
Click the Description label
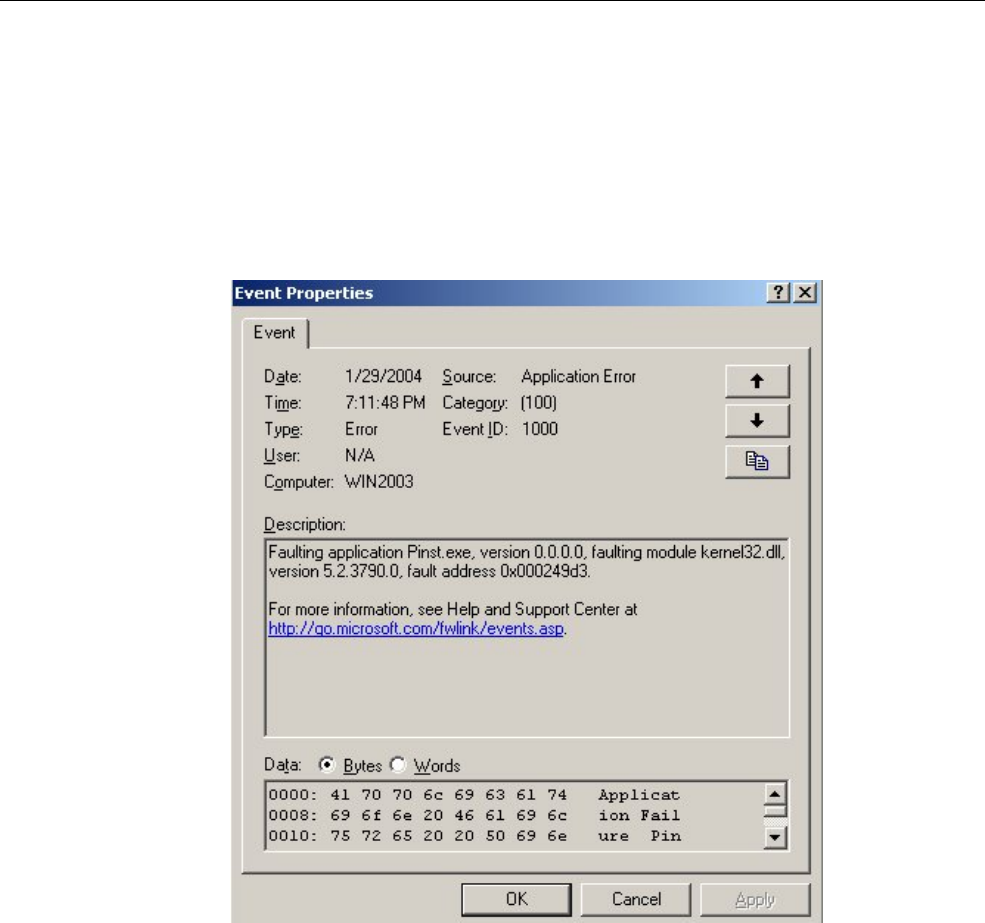point(305,525)
